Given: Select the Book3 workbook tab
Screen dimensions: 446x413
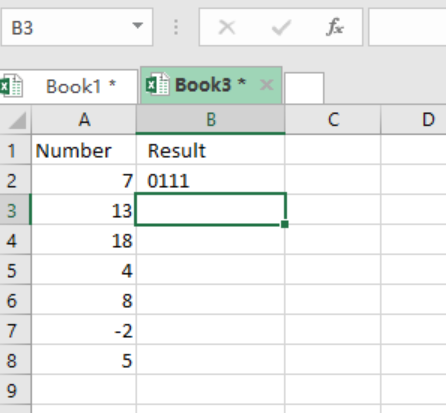Looking at the screenshot, I should click(x=211, y=85).
